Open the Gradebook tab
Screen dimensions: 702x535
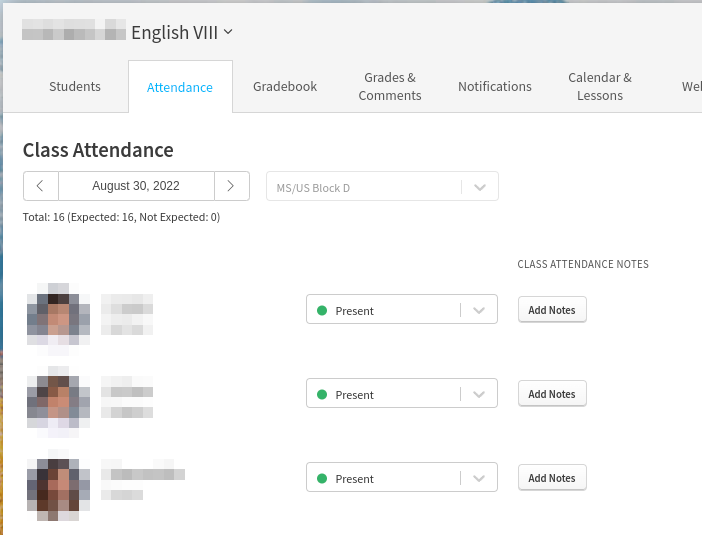pyautogui.click(x=285, y=87)
